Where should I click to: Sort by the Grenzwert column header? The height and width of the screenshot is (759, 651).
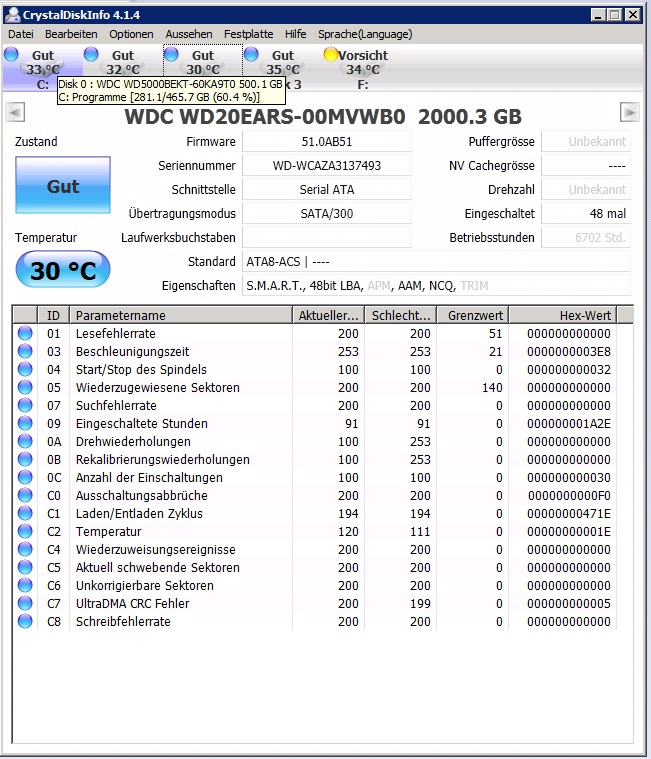472,316
